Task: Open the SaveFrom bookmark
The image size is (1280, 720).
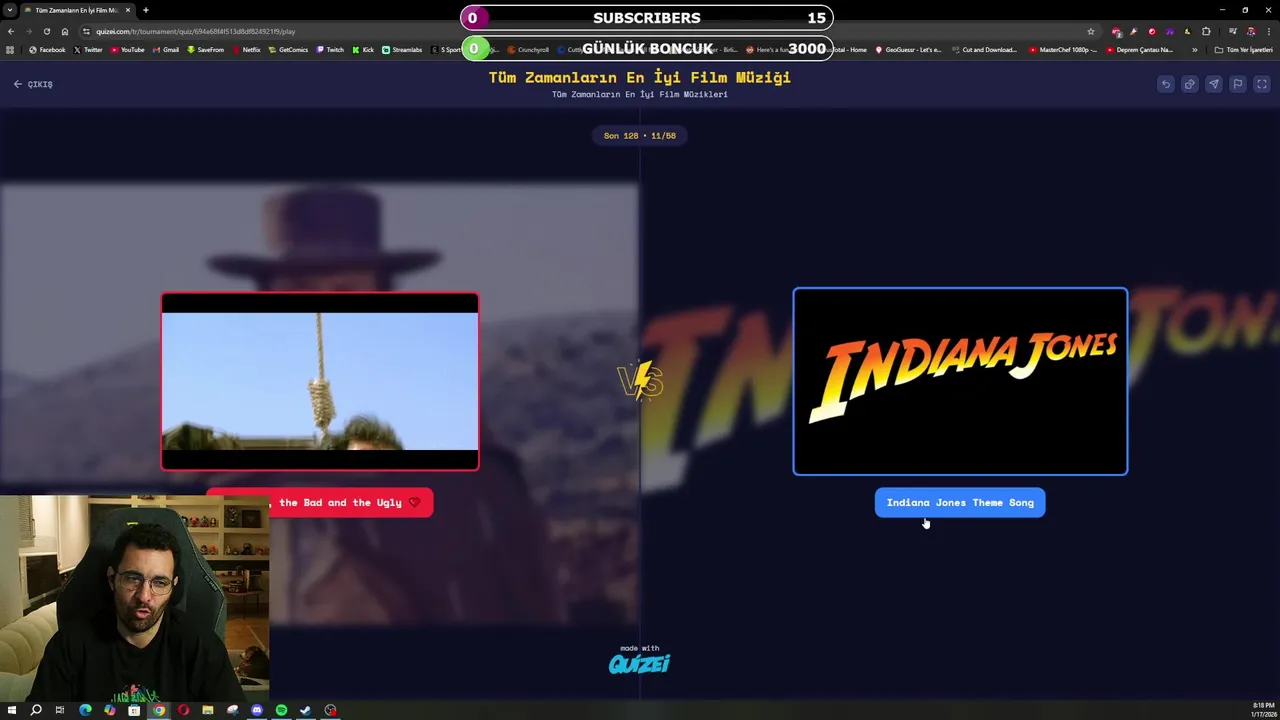Action: [206, 50]
